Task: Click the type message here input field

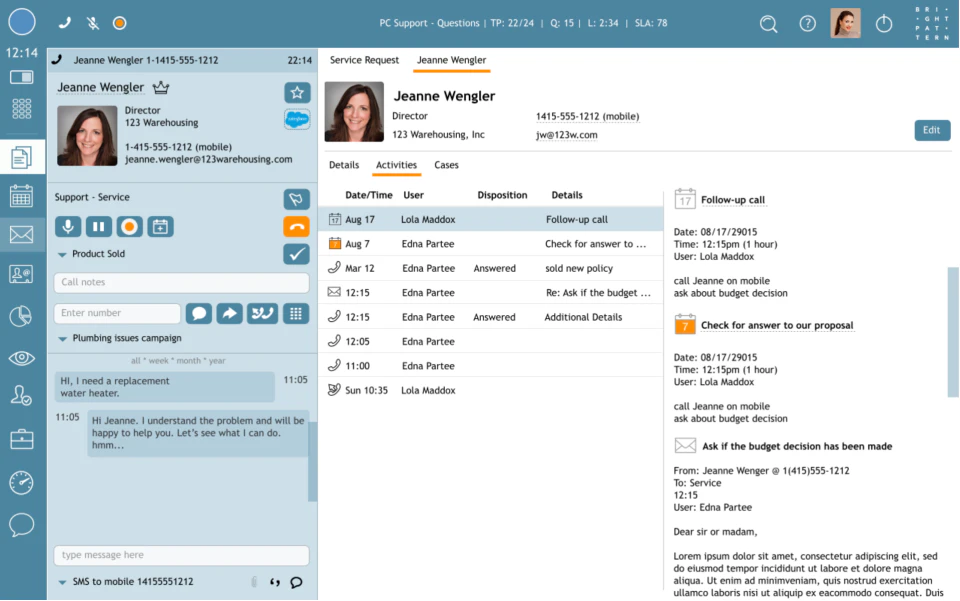Action: [181, 554]
